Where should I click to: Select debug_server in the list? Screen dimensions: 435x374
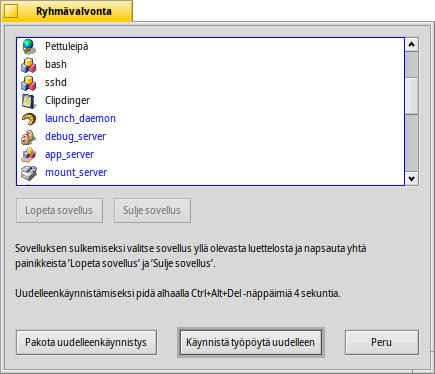click(210, 136)
